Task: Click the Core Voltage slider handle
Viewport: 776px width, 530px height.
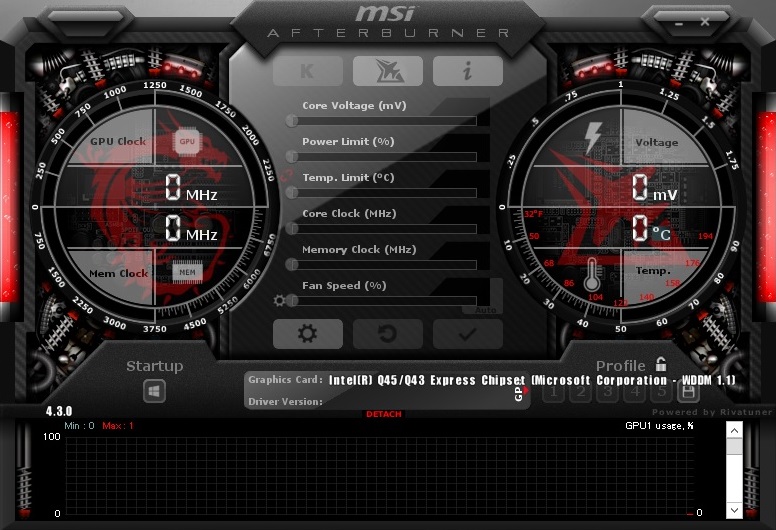Action: (292, 120)
